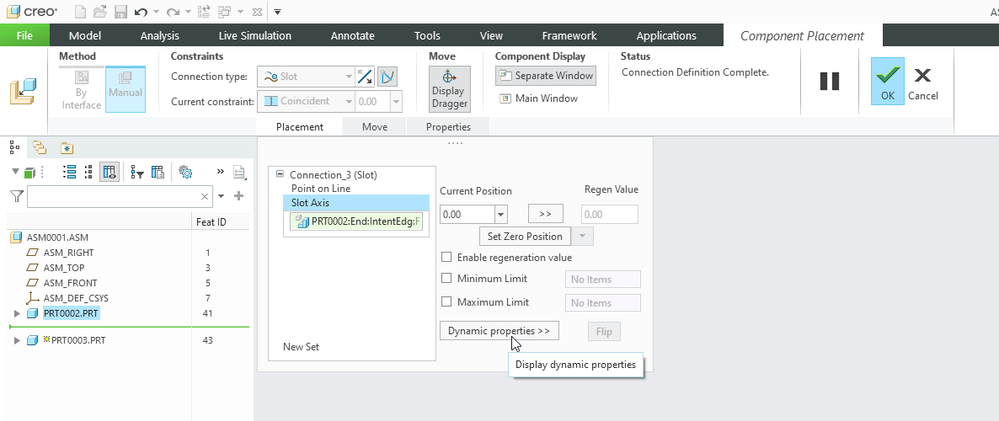The image size is (999, 421).
Task: Switch to the Analysis ribbon tab
Action: click(x=159, y=36)
